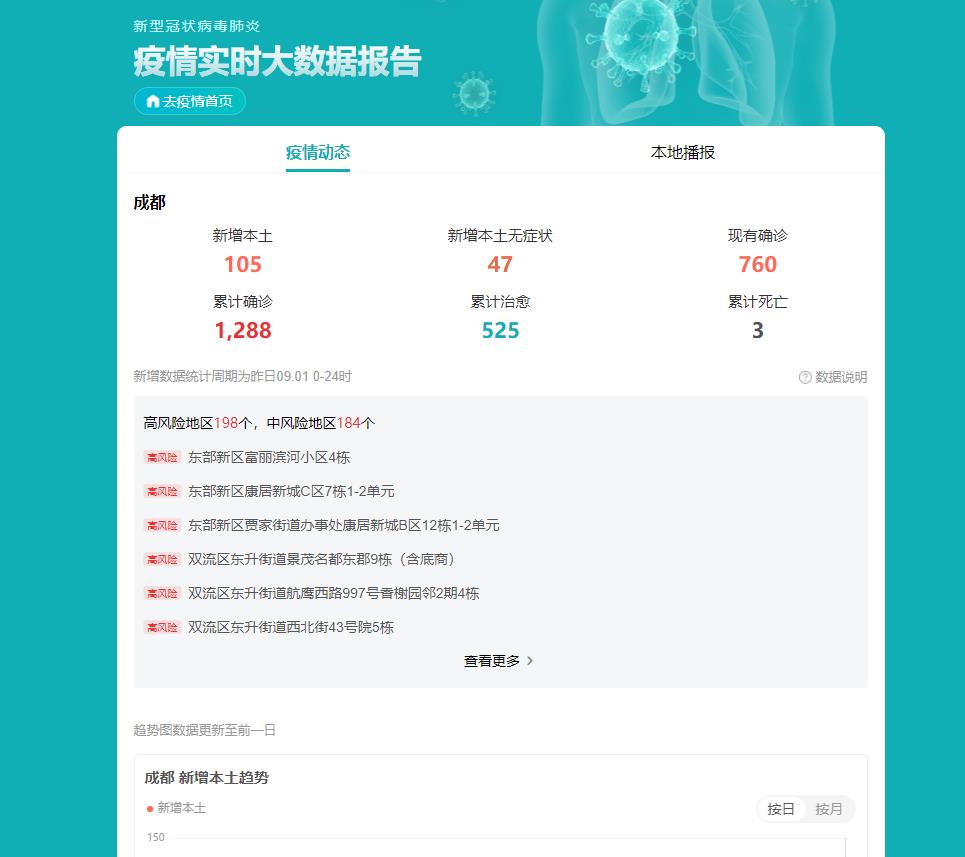Viewport: 965px width, 857px height.
Task: Click the home icon in 去疫情首页 button
Action: [x=153, y=102]
